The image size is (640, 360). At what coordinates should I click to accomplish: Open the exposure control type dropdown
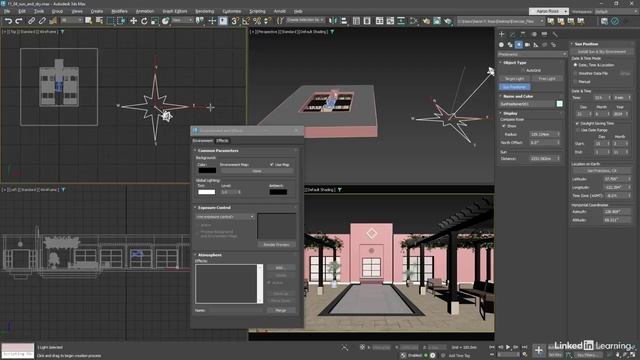click(x=225, y=217)
